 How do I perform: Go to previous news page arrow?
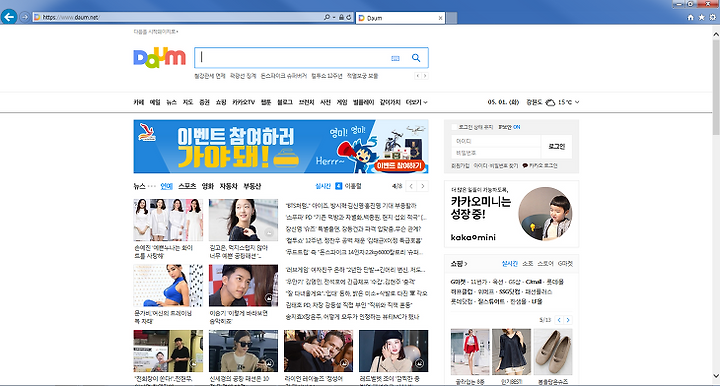tap(411, 186)
